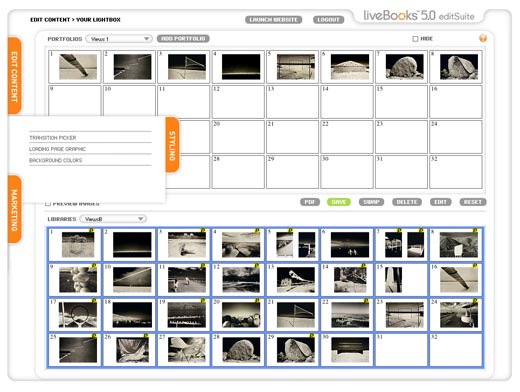
Task: Select library thumbnail 15
Action: point(394,280)
